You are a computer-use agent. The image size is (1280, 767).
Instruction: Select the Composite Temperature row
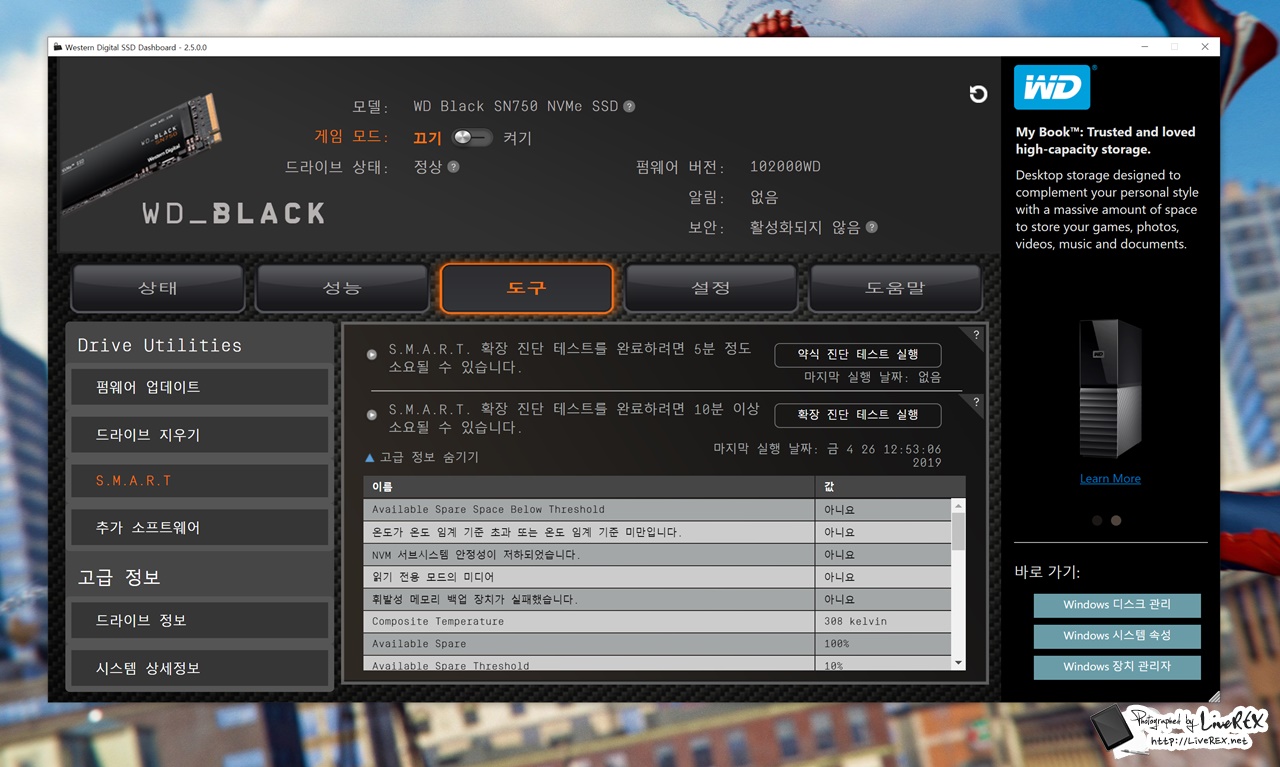click(x=657, y=621)
